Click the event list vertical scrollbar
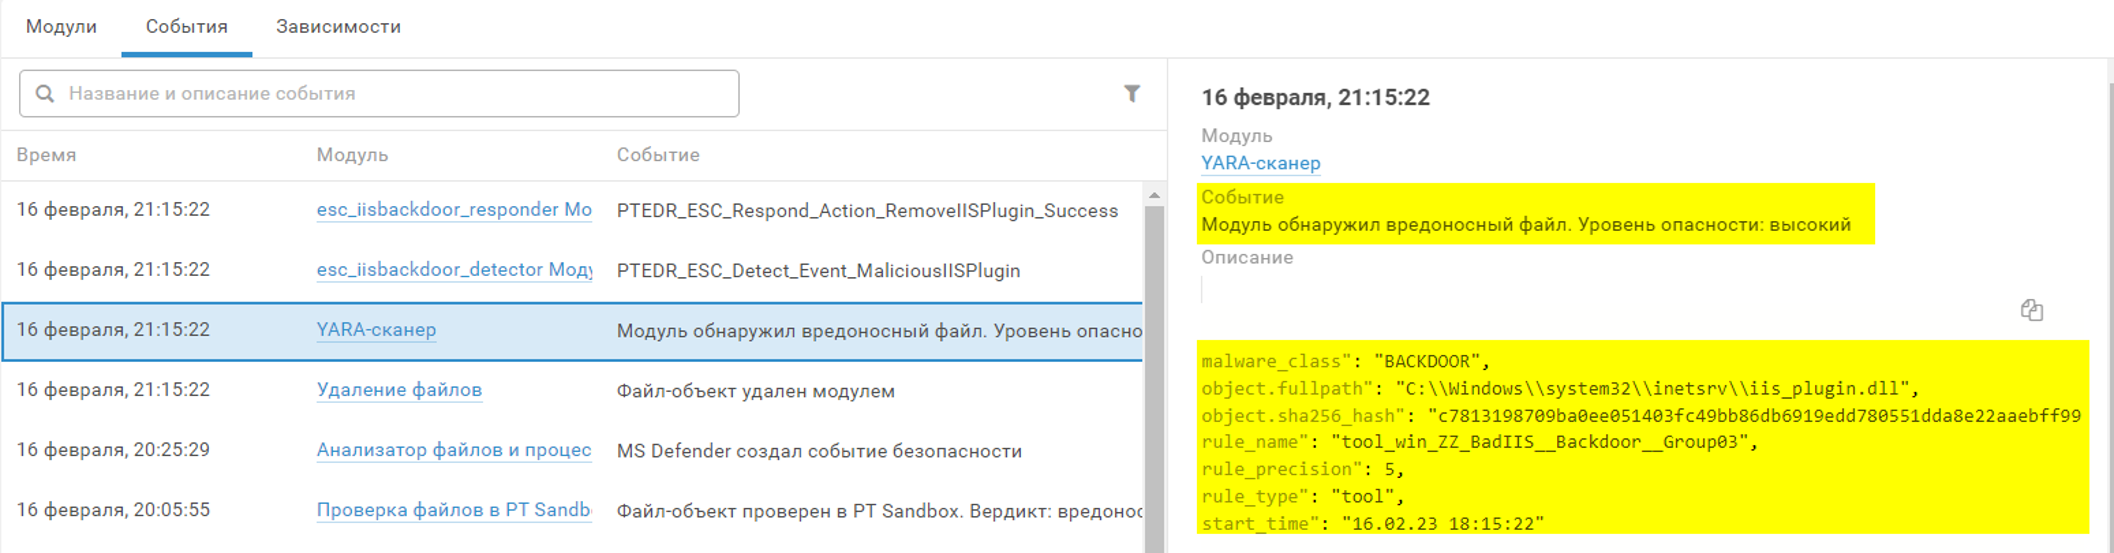The height and width of the screenshot is (553, 2114). tap(1154, 380)
